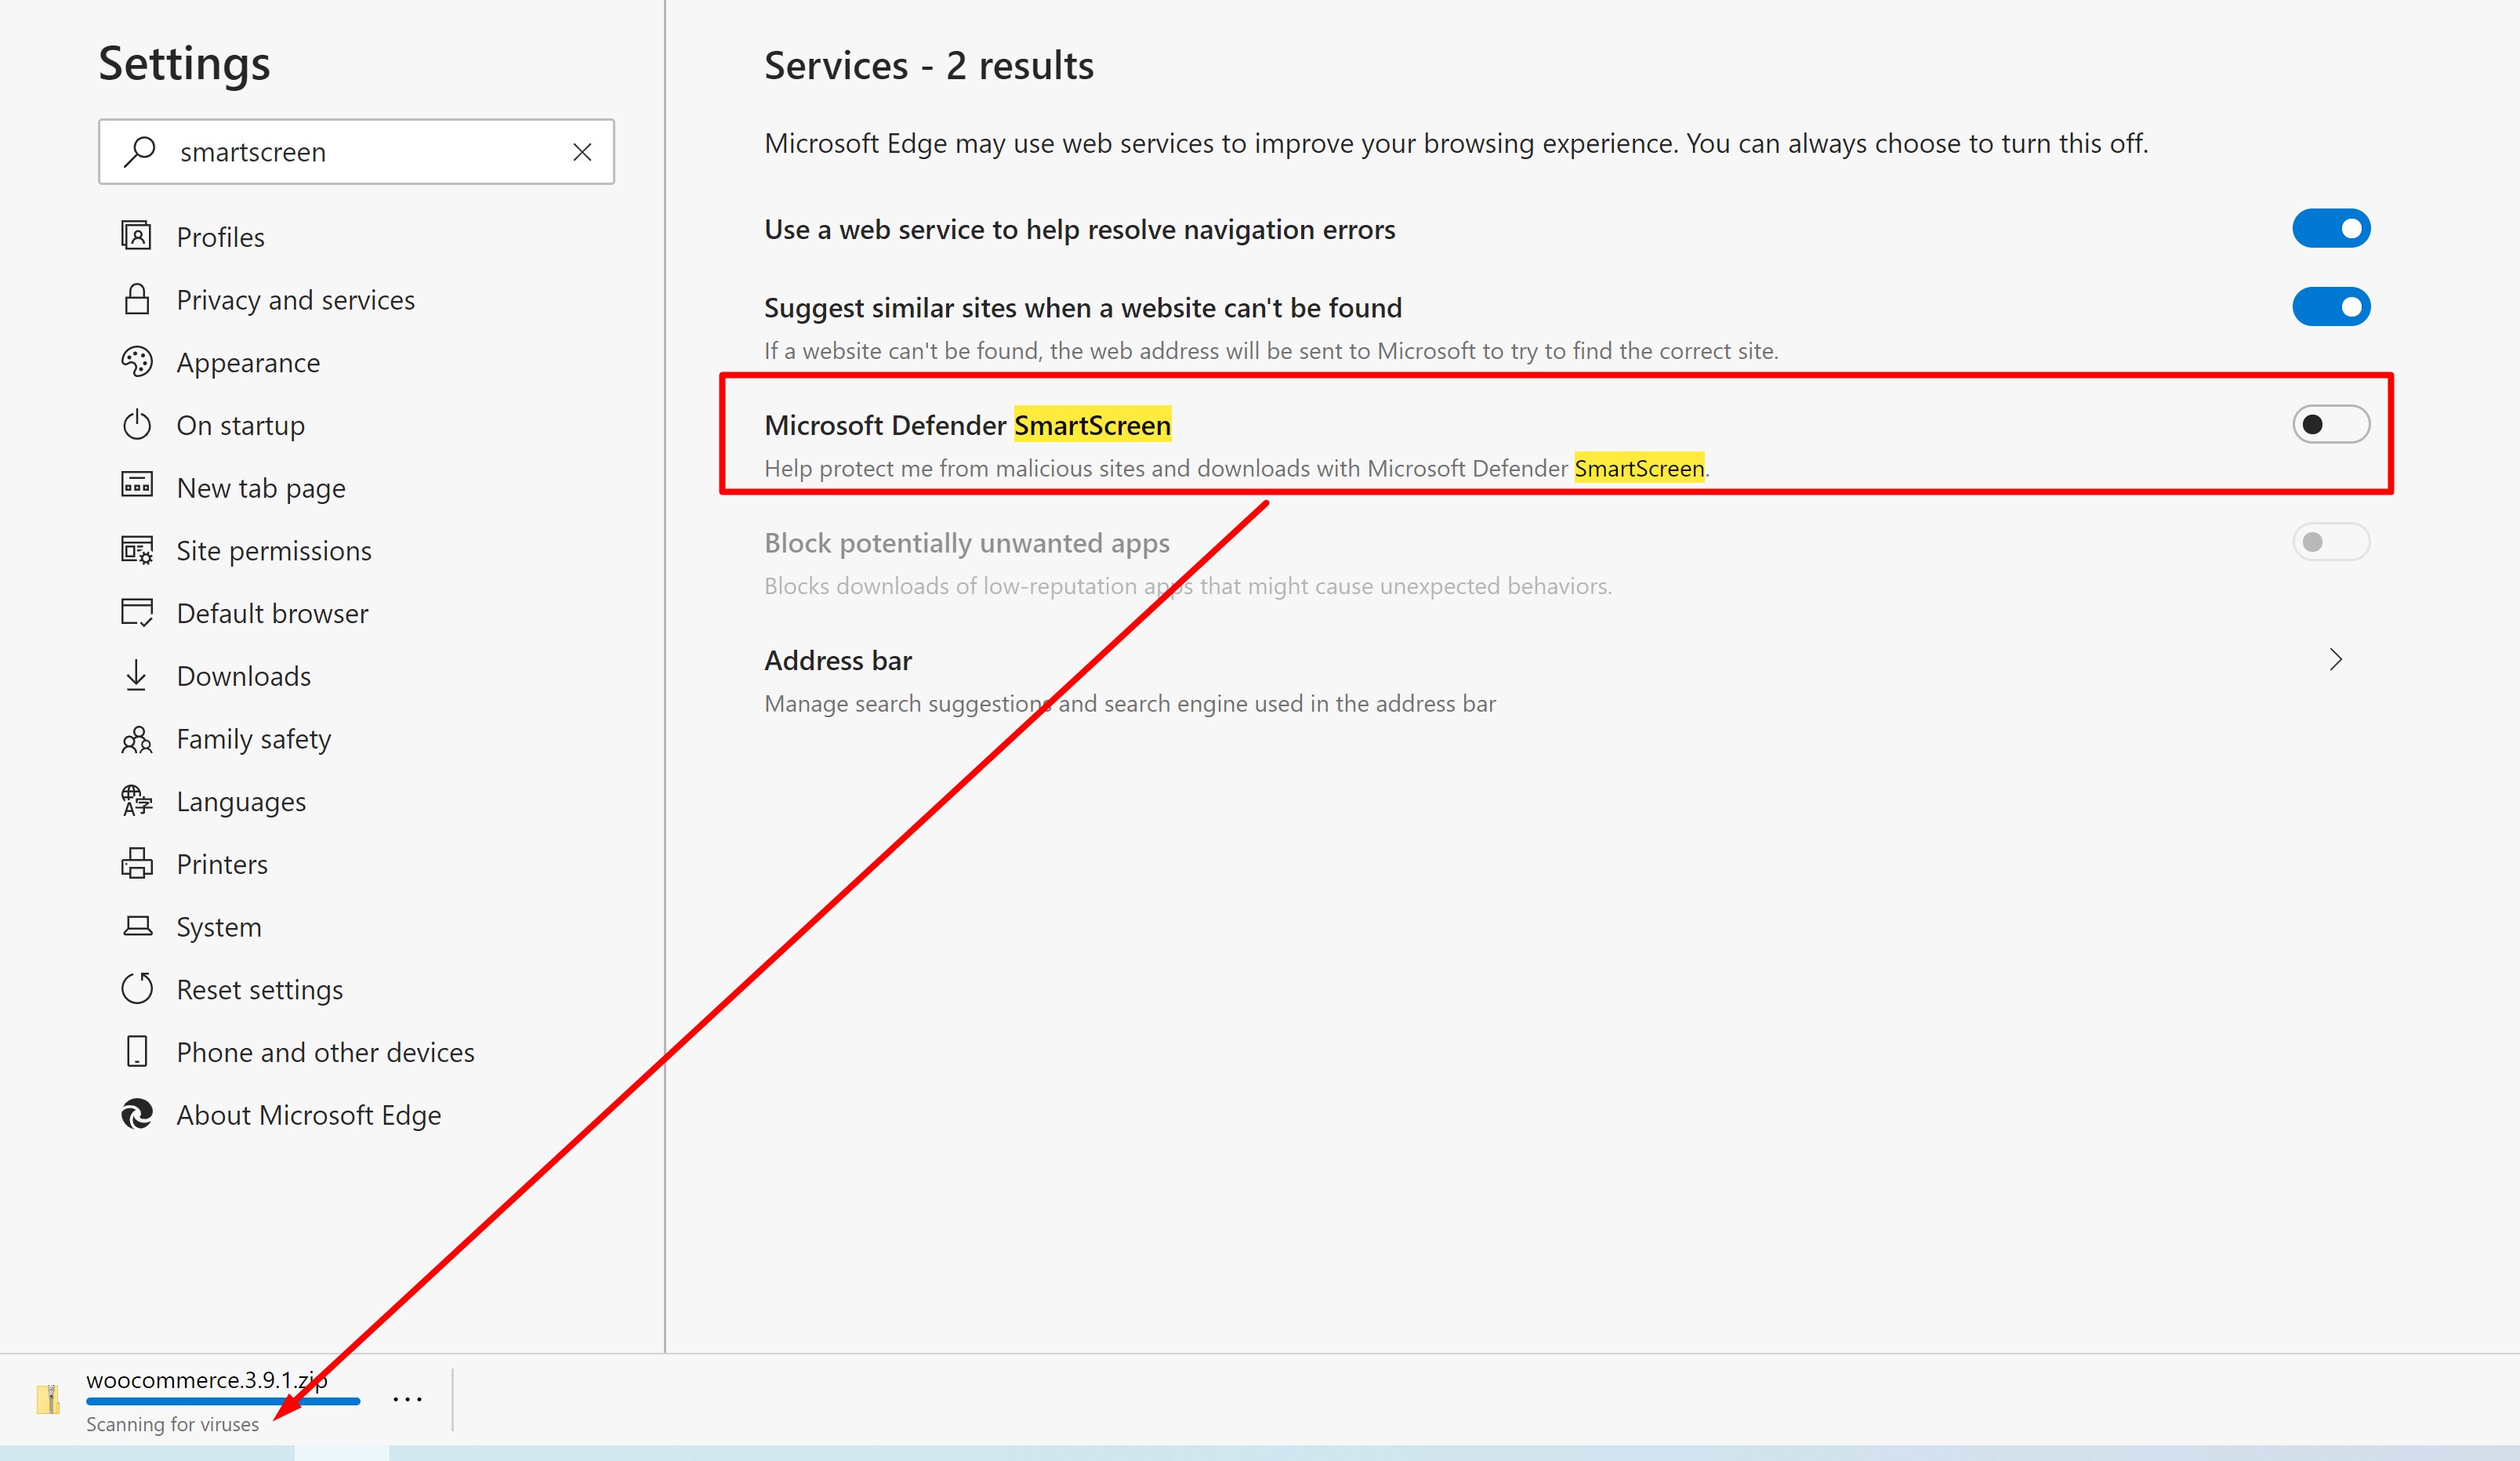Image resolution: width=2520 pixels, height=1461 pixels.
Task: Clear the smartscreen search with X
Action: click(x=582, y=152)
